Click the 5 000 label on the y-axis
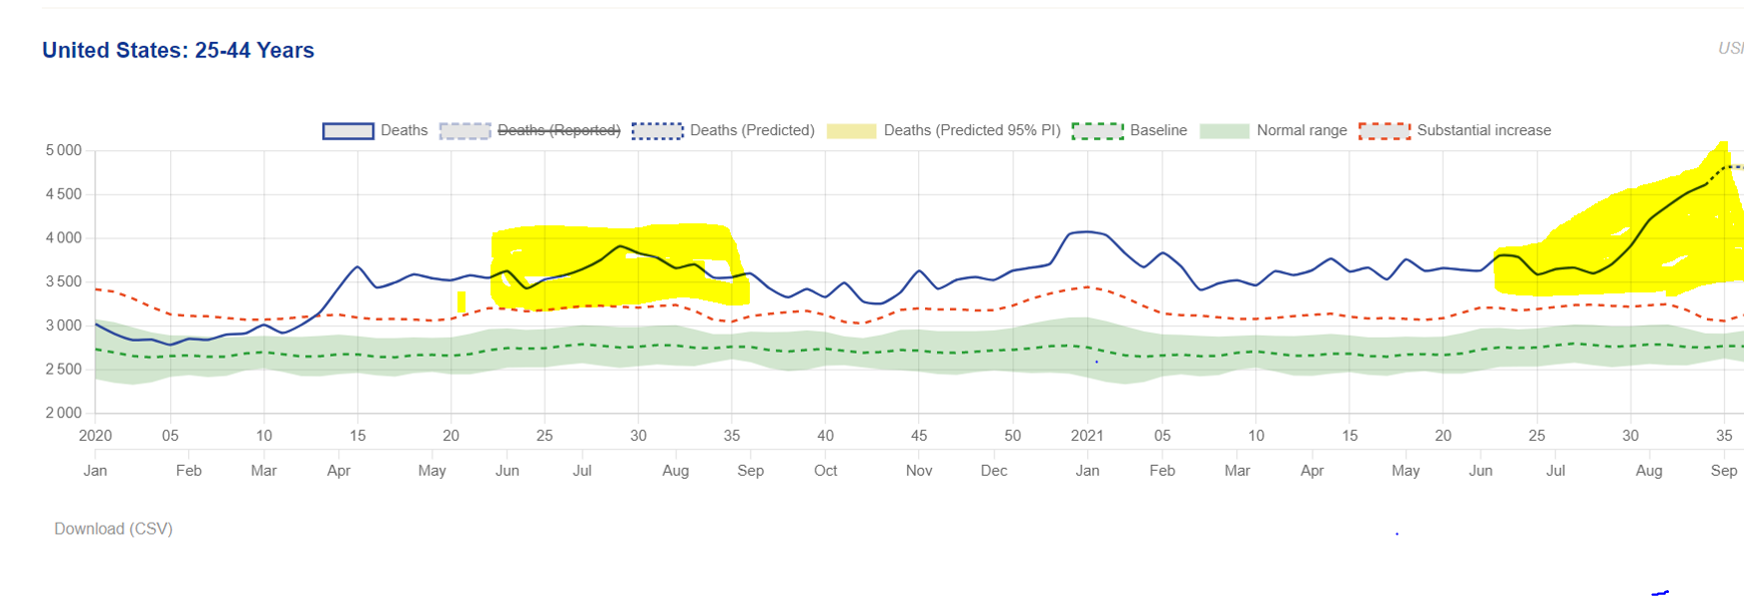Image resolution: width=1744 pixels, height=597 pixels. tap(63, 151)
